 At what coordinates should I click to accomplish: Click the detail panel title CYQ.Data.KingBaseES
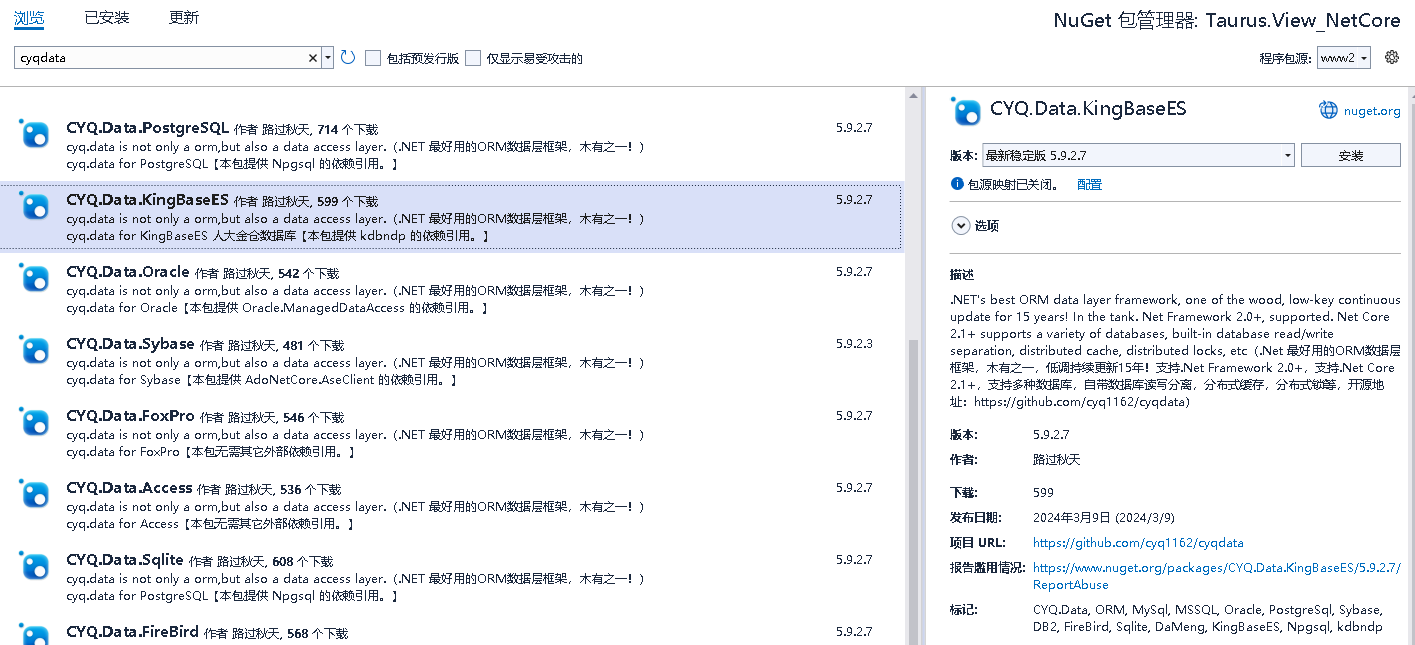(1088, 109)
